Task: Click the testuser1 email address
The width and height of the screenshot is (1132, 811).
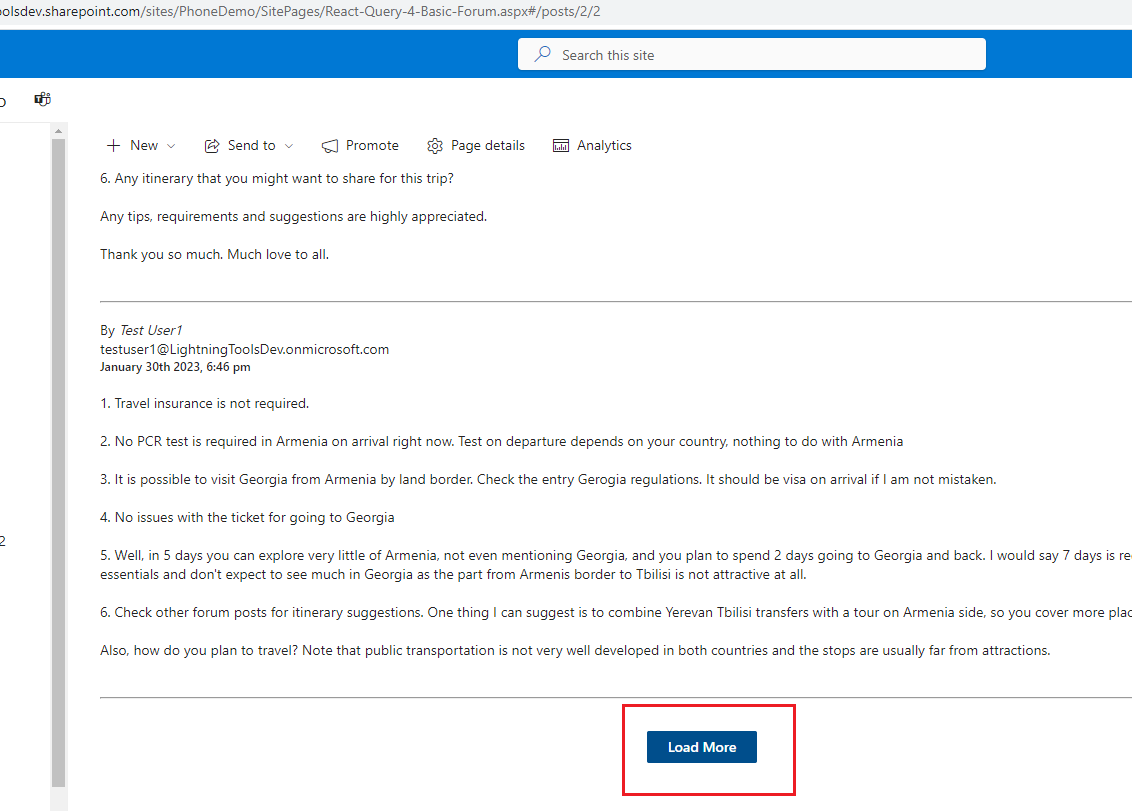Action: click(x=244, y=349)
